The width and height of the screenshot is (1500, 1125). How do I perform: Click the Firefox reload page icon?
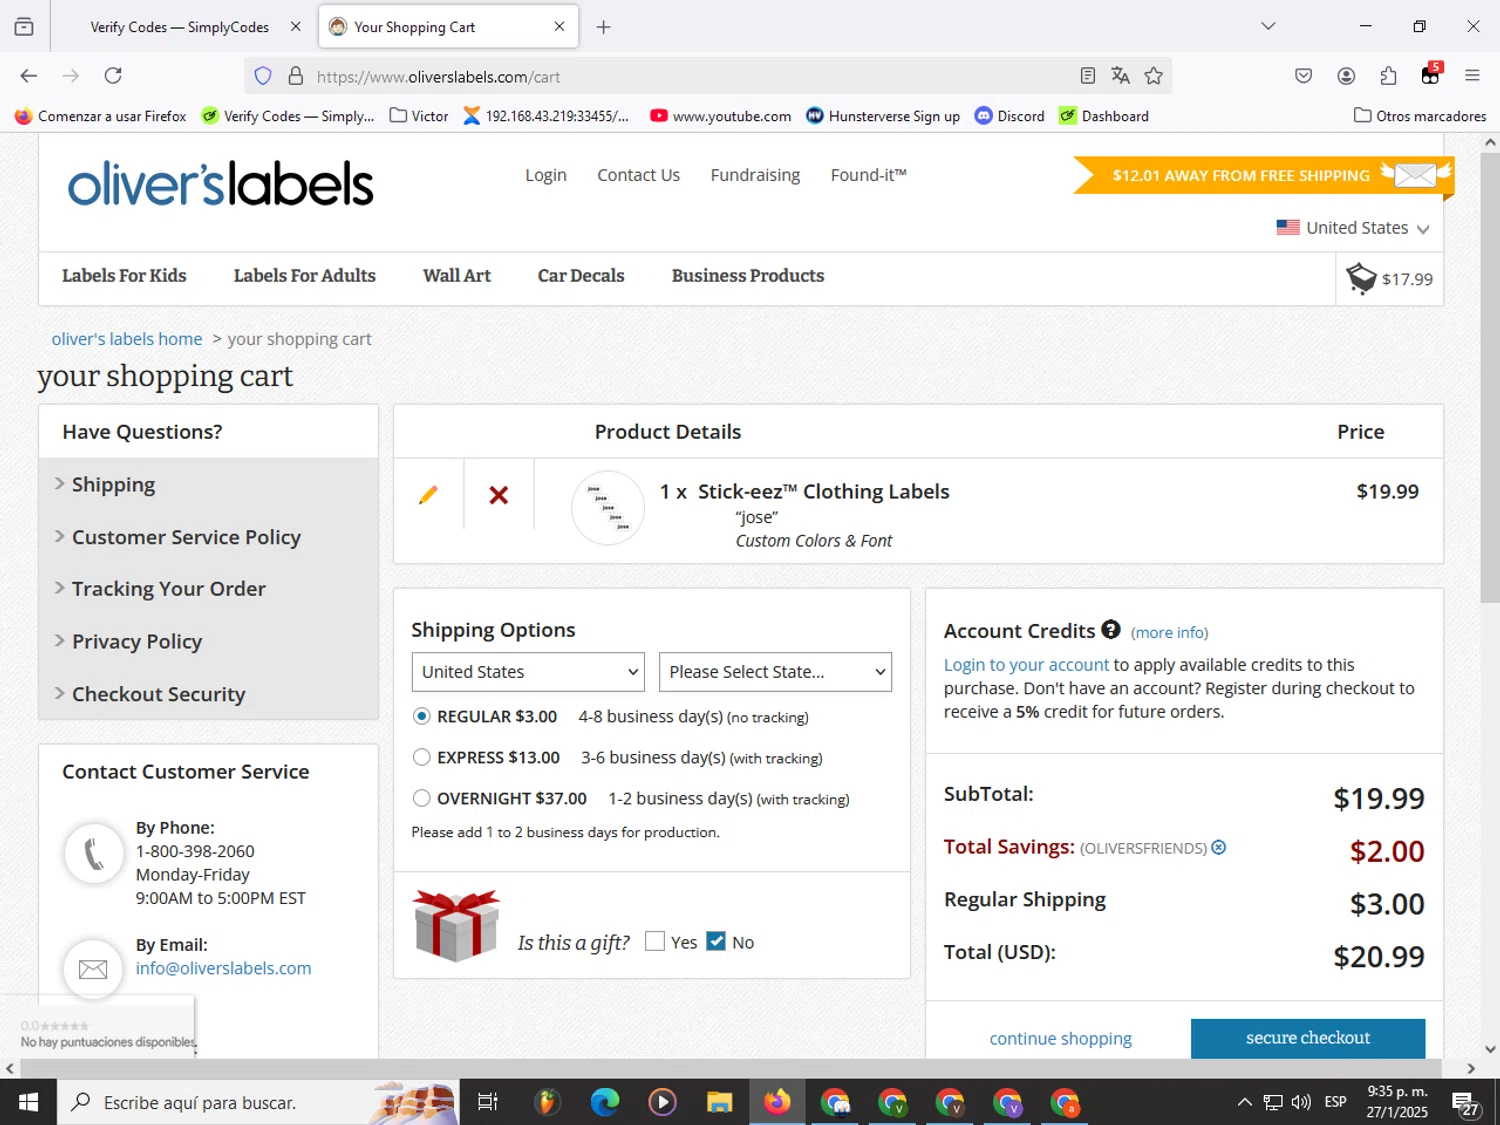(x=113, y=76)
